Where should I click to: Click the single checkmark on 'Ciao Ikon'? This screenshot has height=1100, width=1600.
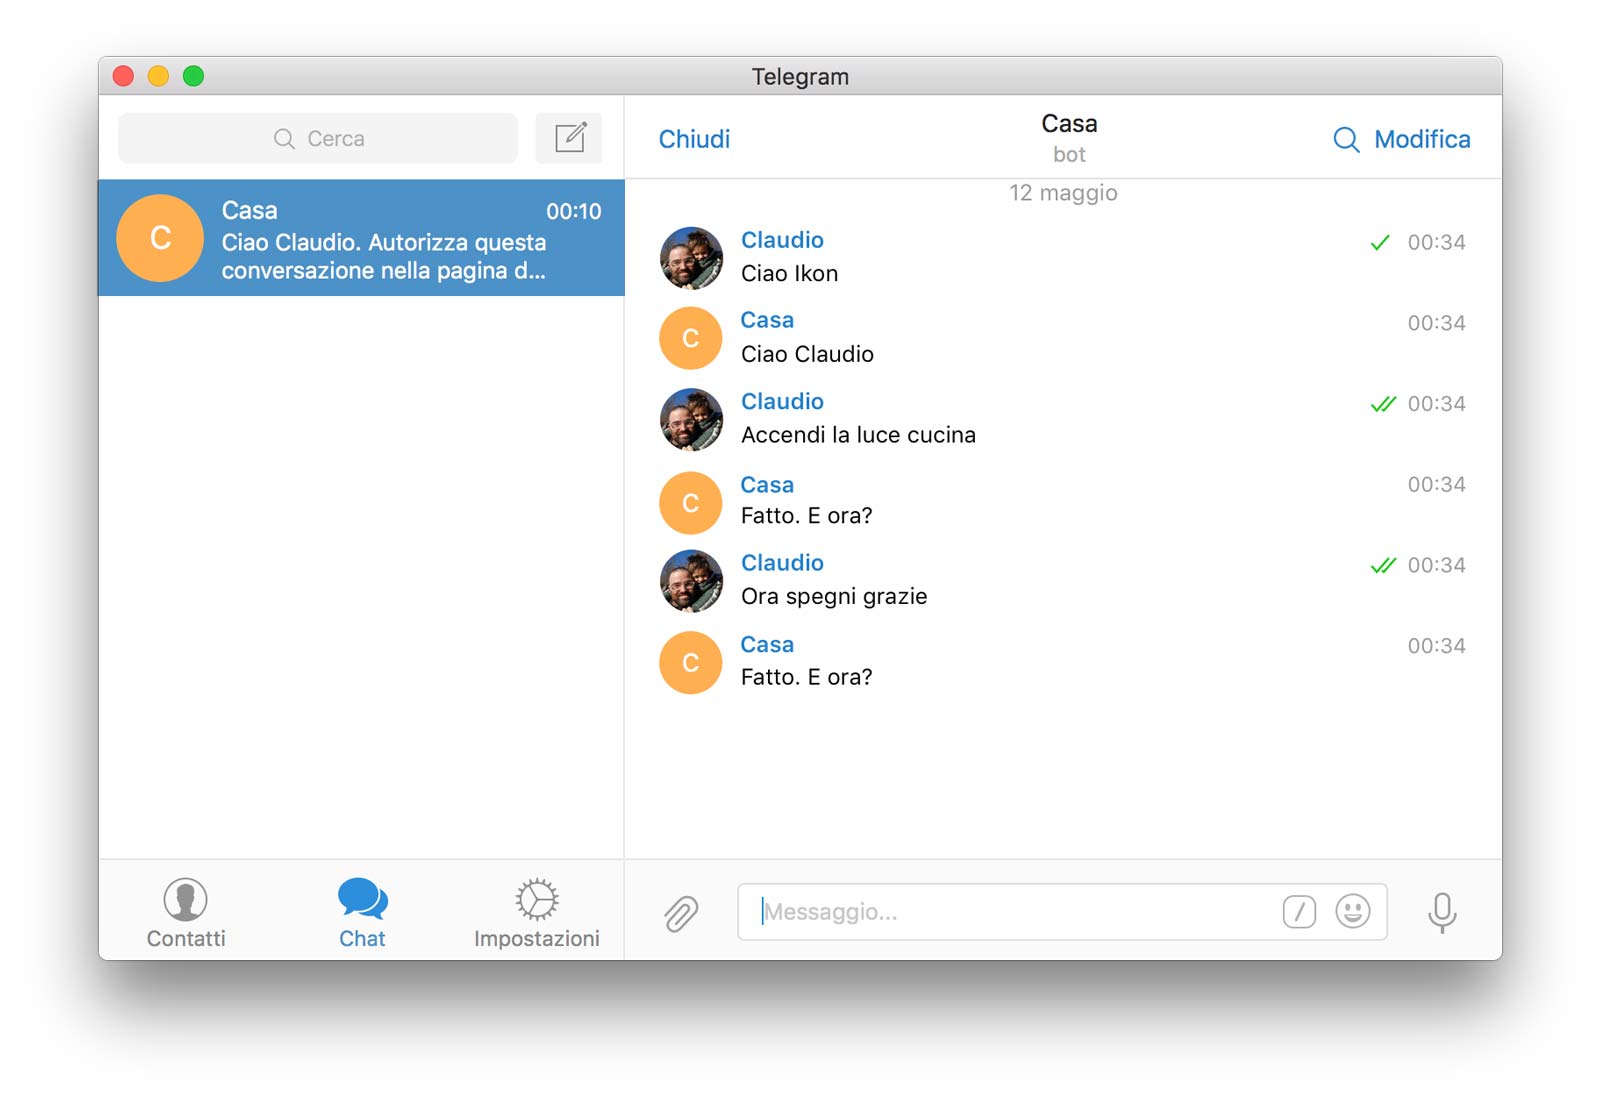(1380, 242)
